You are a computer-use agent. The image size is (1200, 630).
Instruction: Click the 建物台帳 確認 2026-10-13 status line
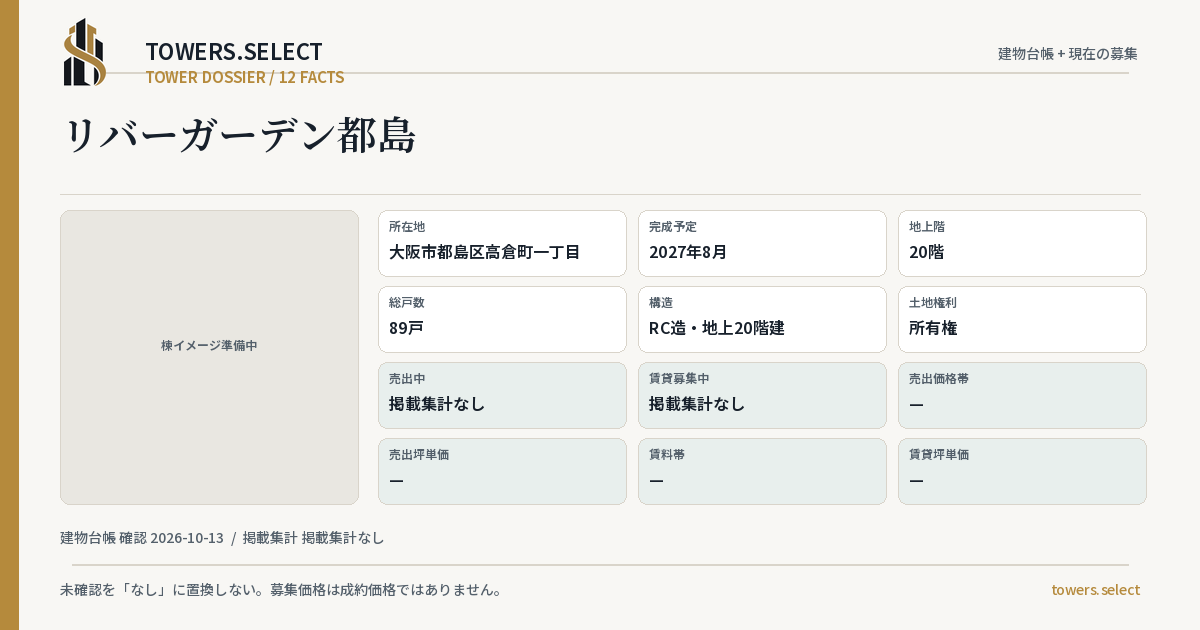[222, 538]
